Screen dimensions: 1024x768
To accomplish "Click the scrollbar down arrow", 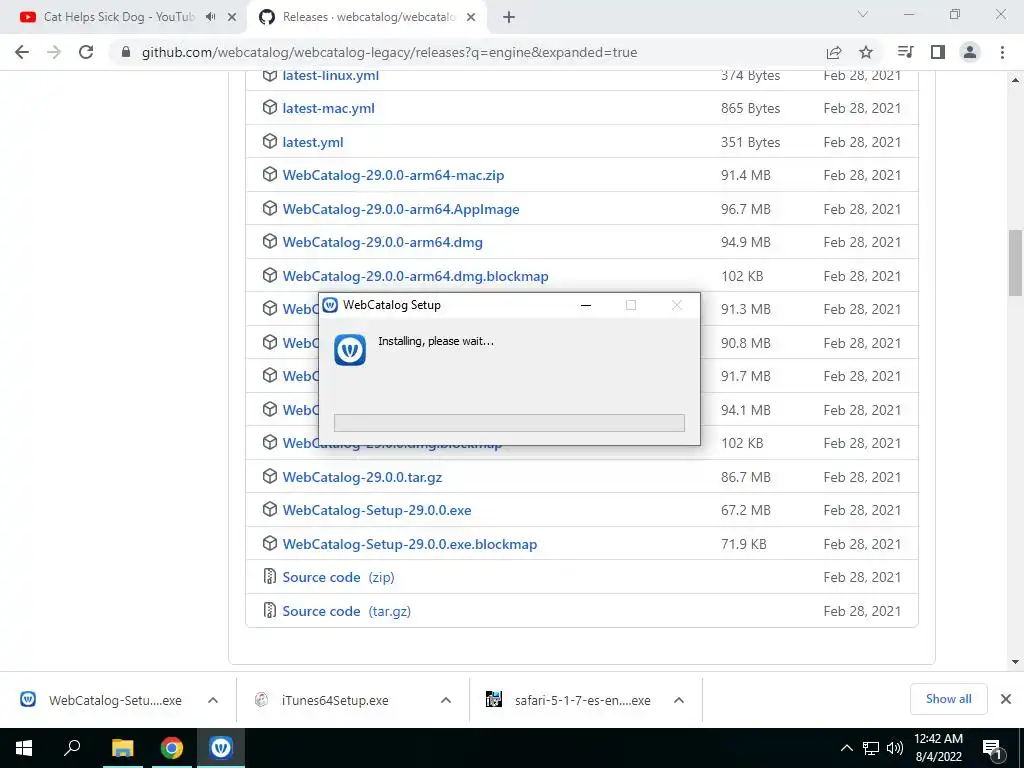I will click(1015, 662).
